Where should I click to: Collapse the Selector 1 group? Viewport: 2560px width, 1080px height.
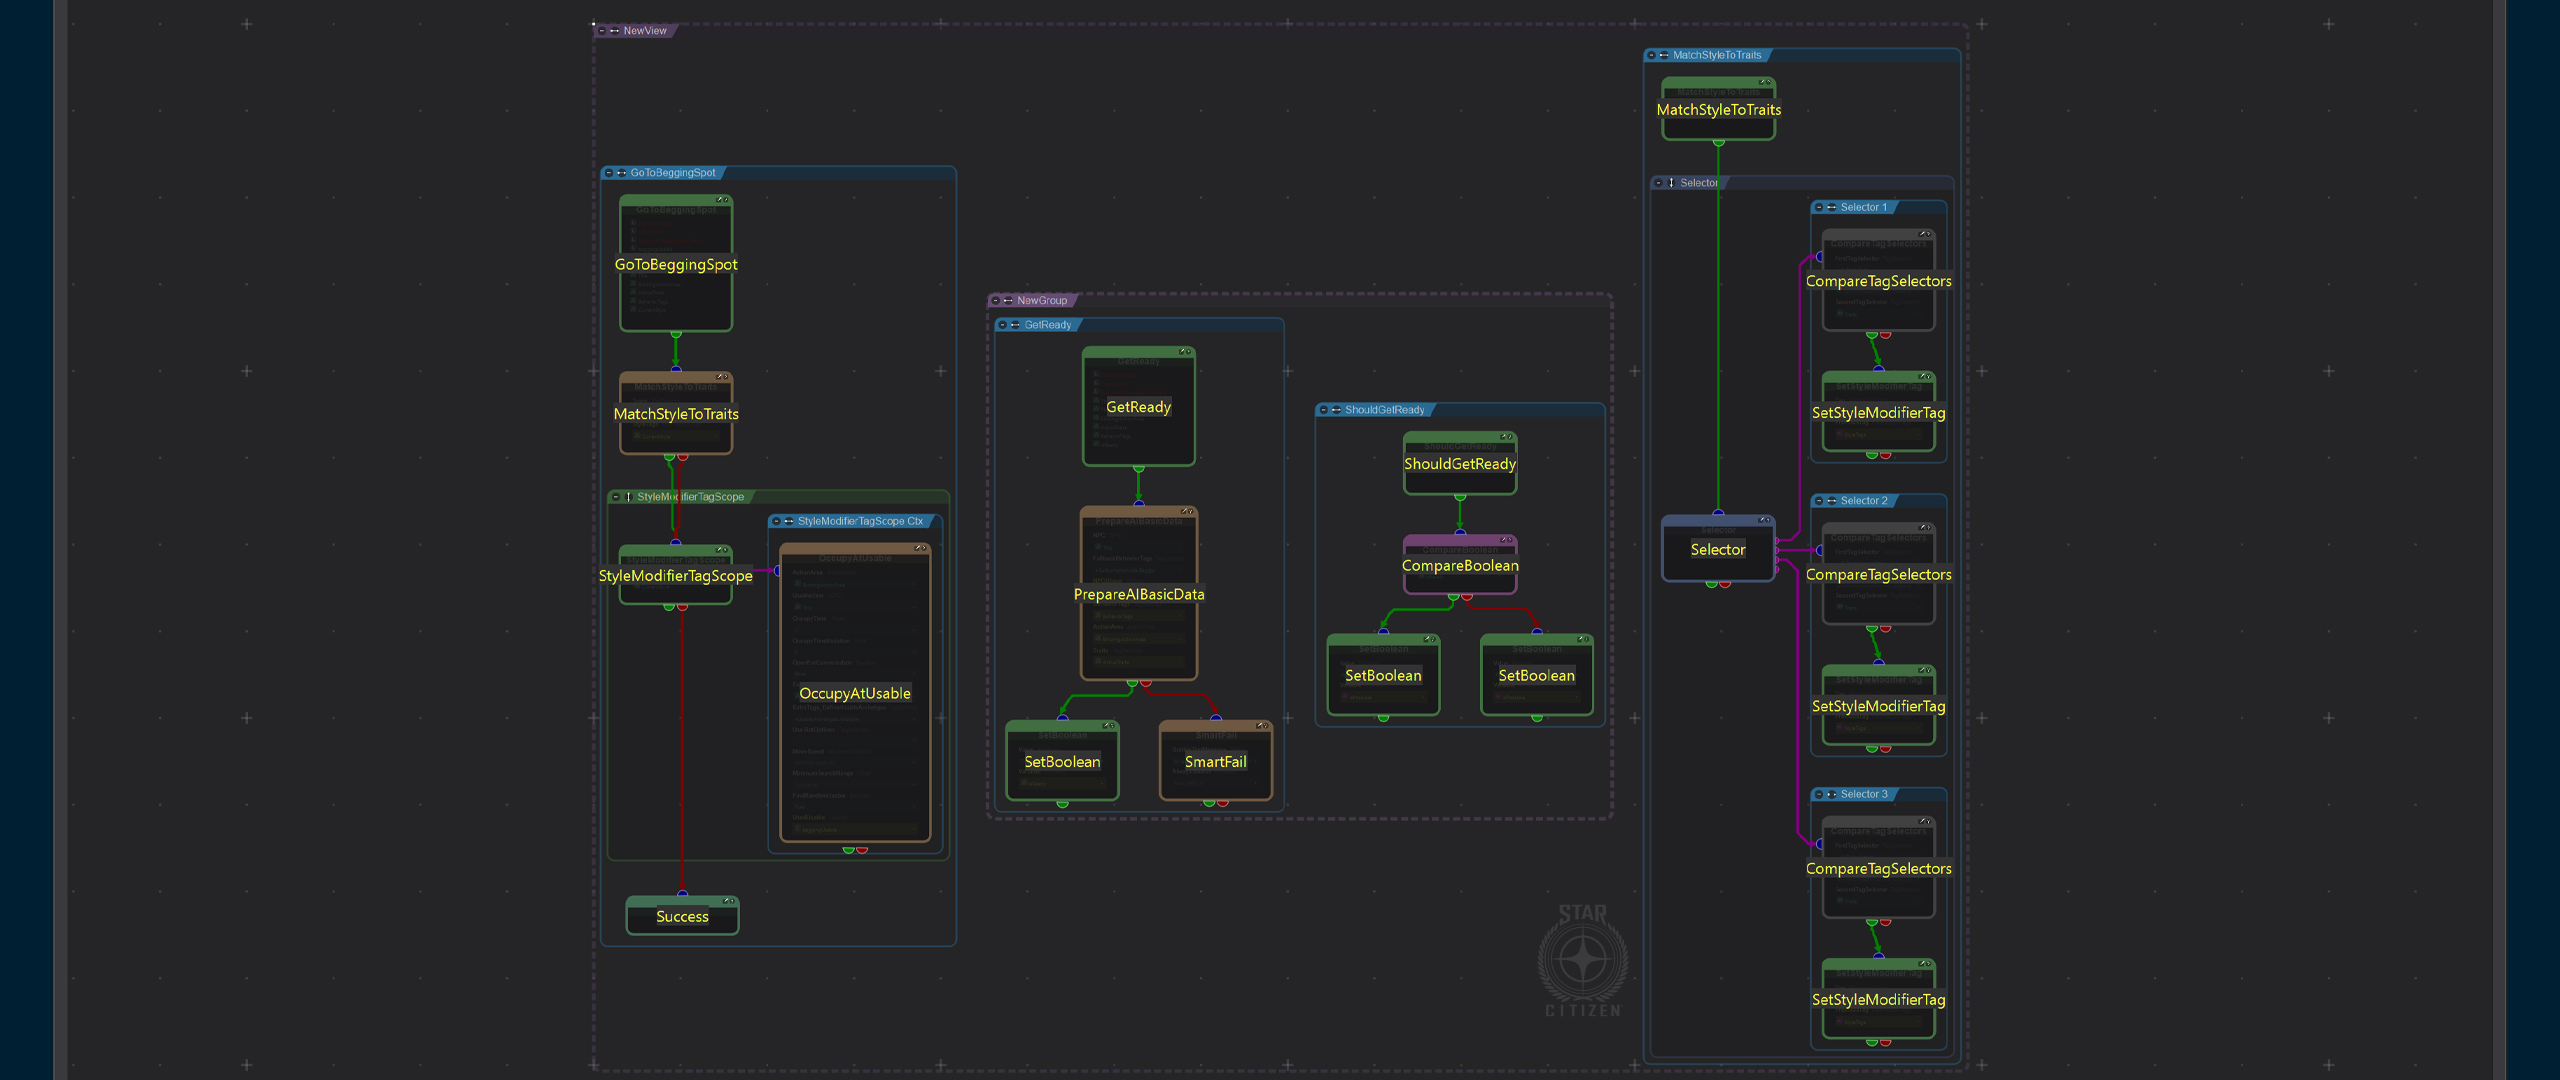point(1818,208)
